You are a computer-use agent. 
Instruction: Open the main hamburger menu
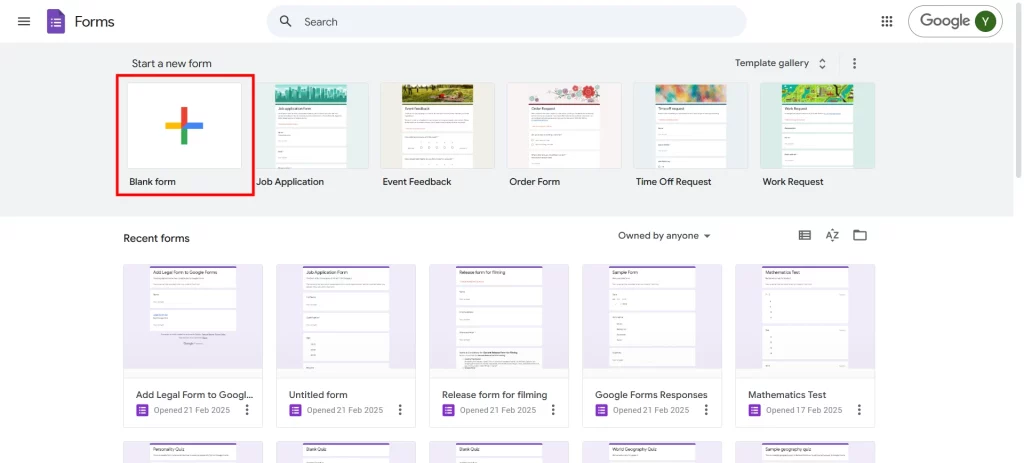tap(24, 21)
